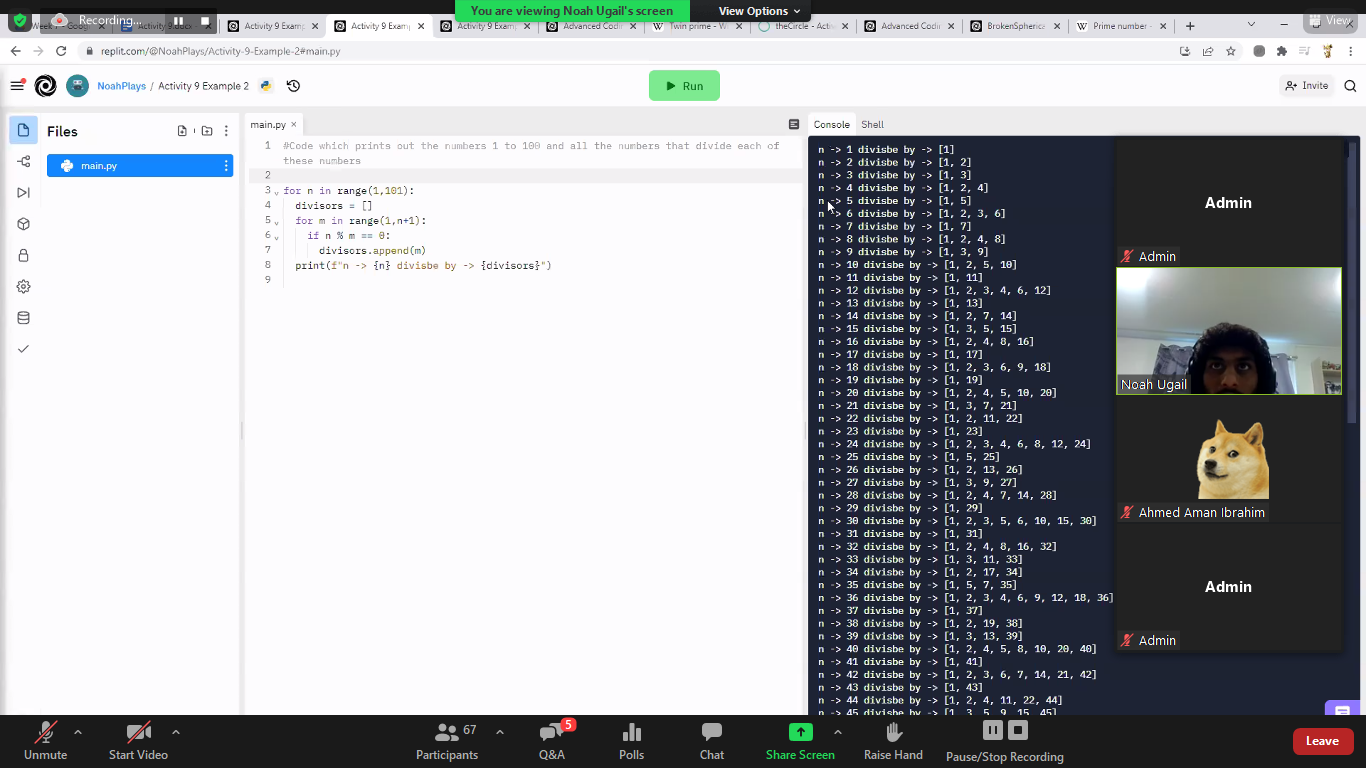Click the red Leave meeting button
Screen dimensions: 1366x768
click(x=1322, y=741)
